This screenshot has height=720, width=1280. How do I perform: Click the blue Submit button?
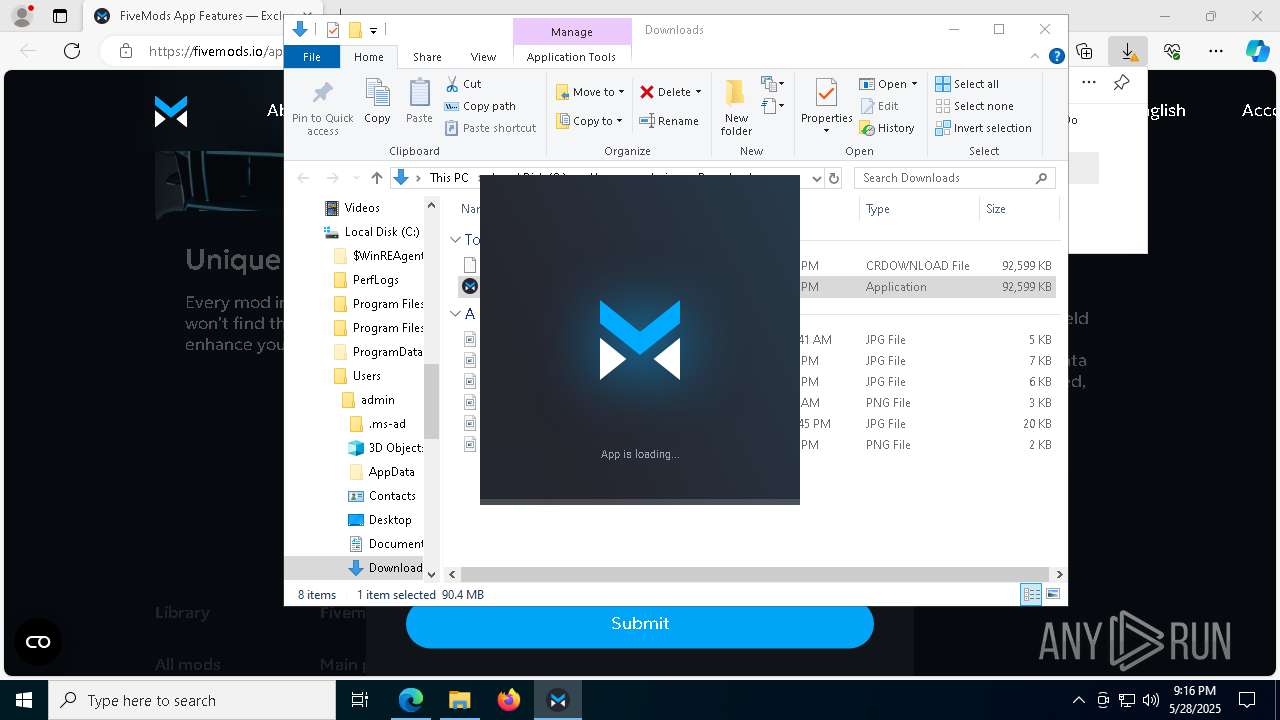pos(640,623)
